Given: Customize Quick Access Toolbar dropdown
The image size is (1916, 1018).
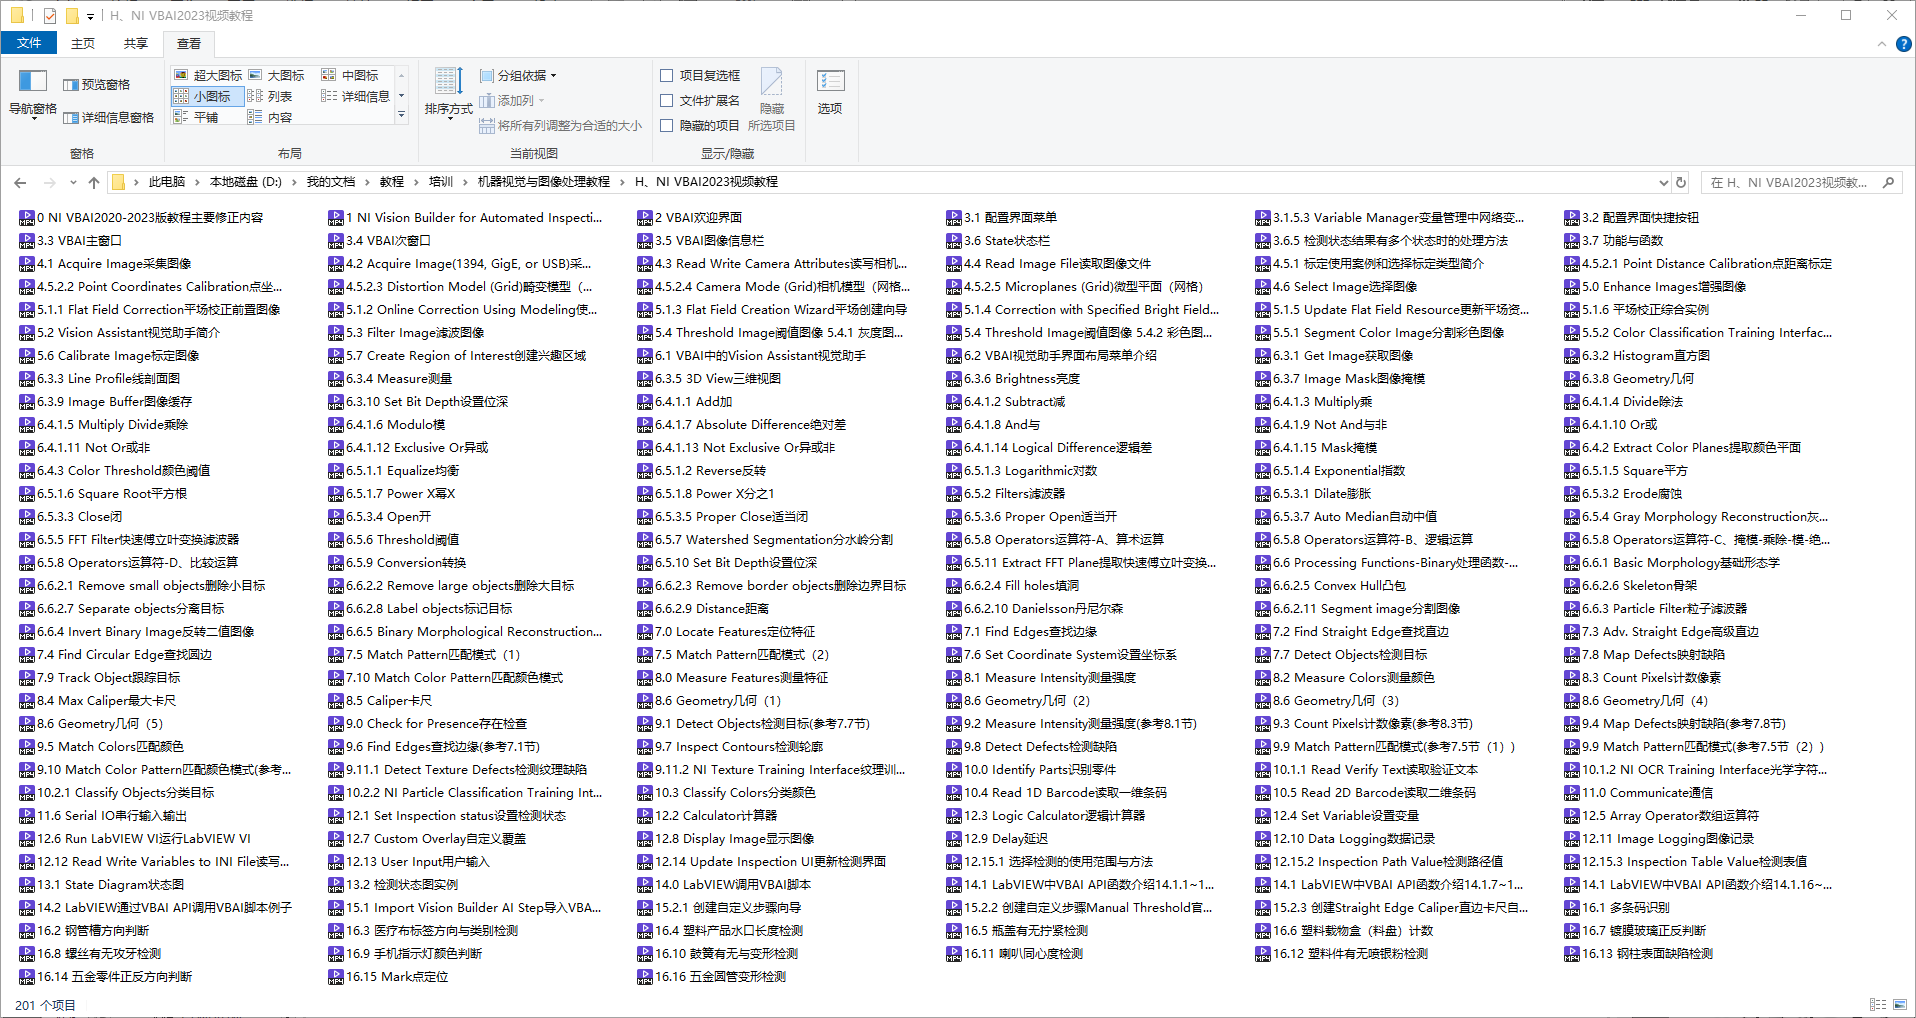Looking at the screenshot, I should [90, 16].
